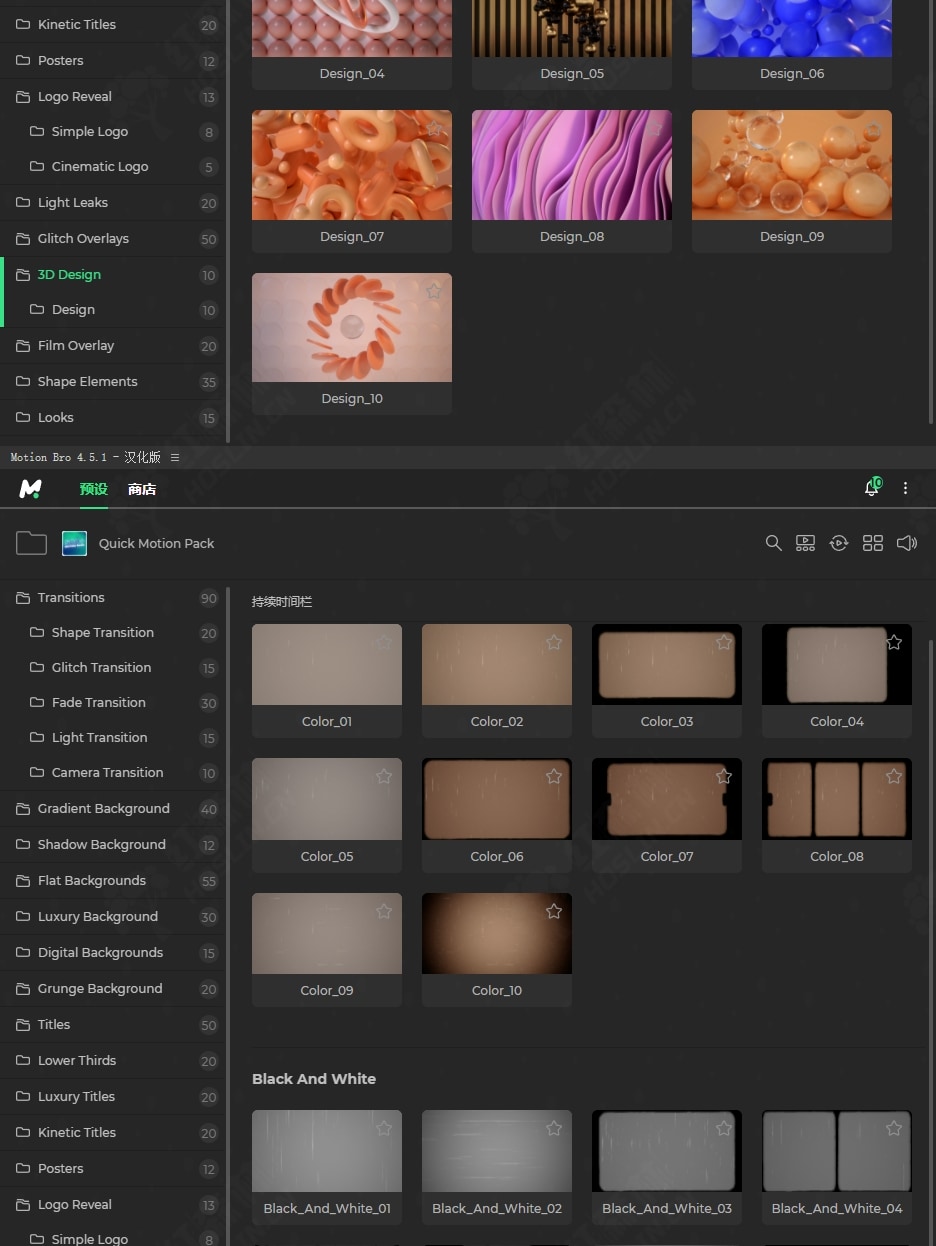Select the Quick Motion Pack title
Viewport: 936px width, 1246px height.
[x=156, y=543]
